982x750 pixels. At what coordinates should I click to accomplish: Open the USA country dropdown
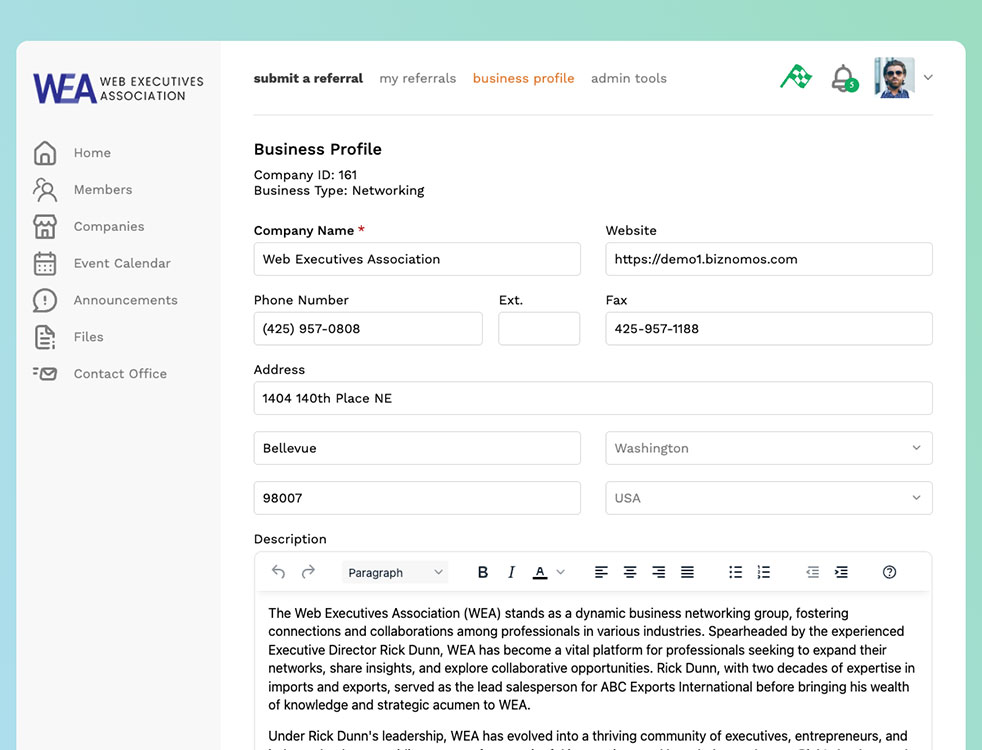(x=769, y=498)
